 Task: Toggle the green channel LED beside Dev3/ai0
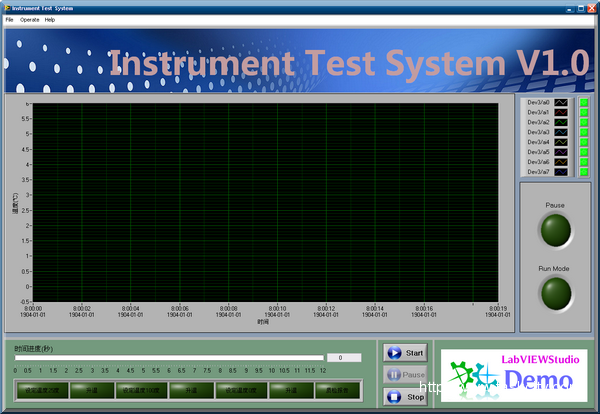(584, 103)
